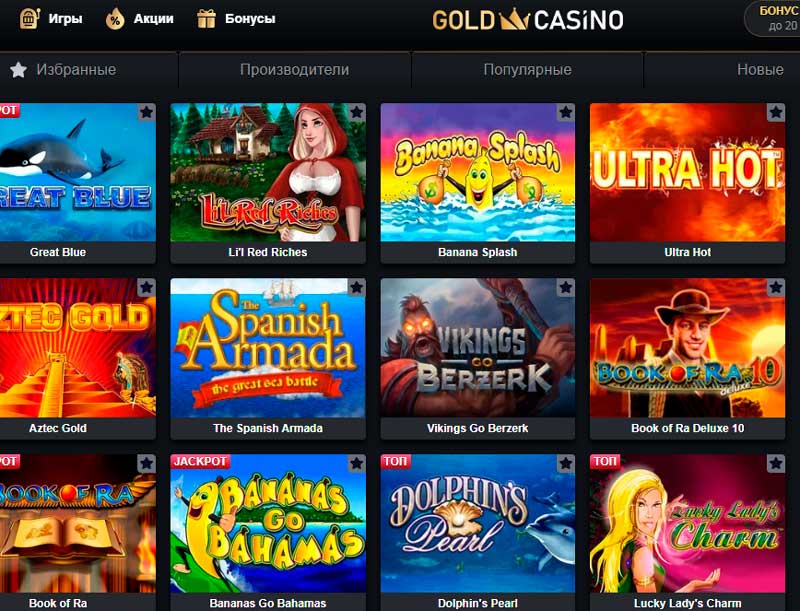Add Vikings Go Berzerk to favorites
This screenshot has height=611, width=800.
coord(566,288)
